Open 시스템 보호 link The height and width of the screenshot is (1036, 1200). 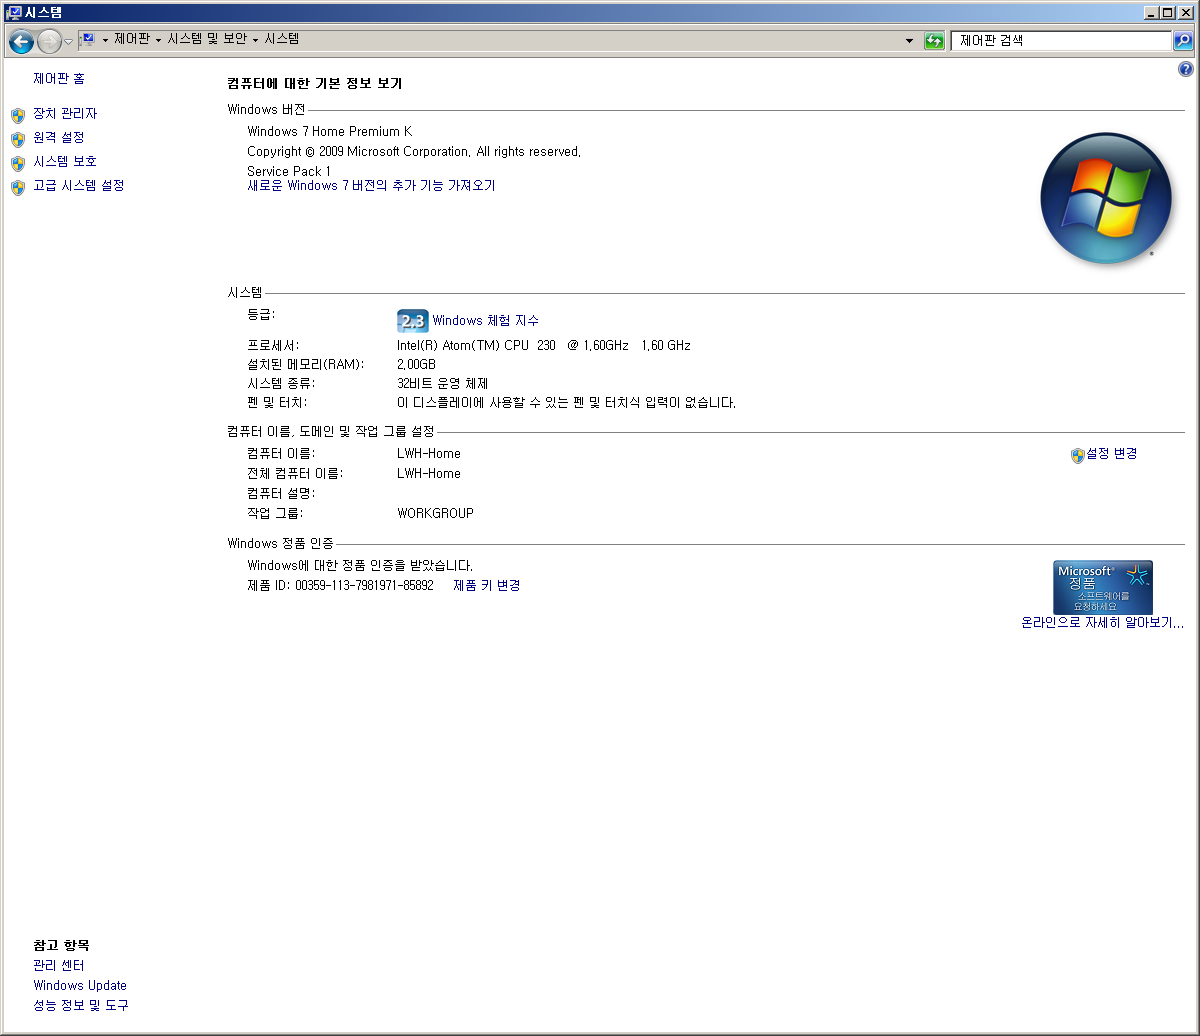coord(65,161)
